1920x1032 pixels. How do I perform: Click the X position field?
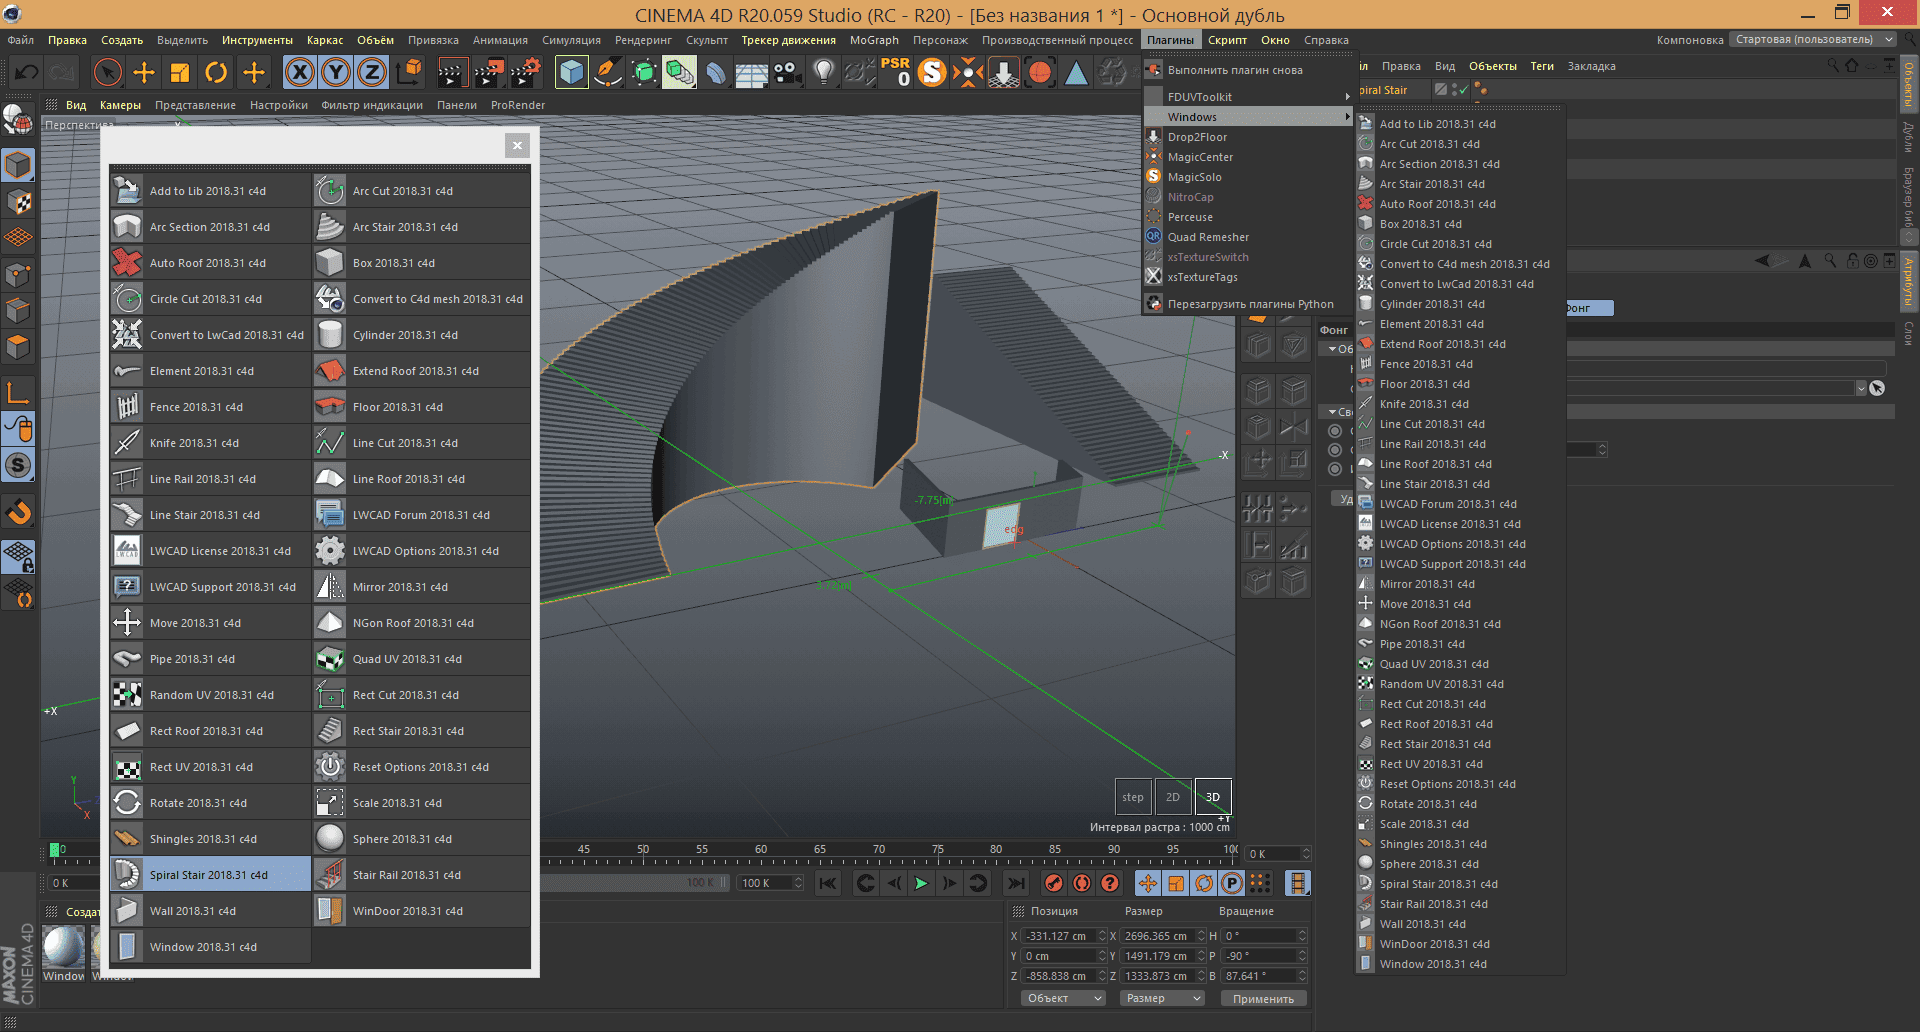[1059, 936]
